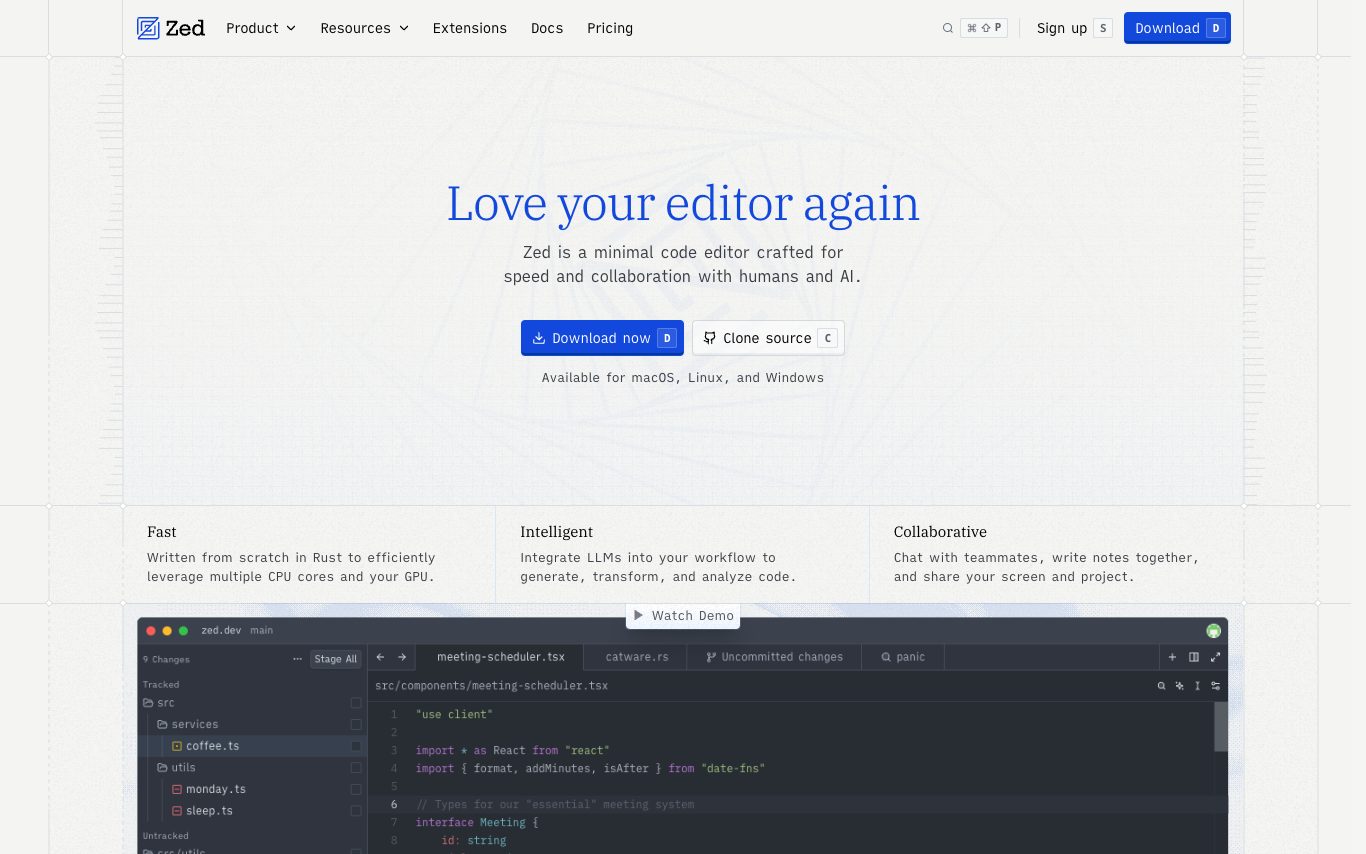The height and width of the screenshot is (854, 1366).
Task: Toggle the src folder staging checkbox
Action: [356, 703]
